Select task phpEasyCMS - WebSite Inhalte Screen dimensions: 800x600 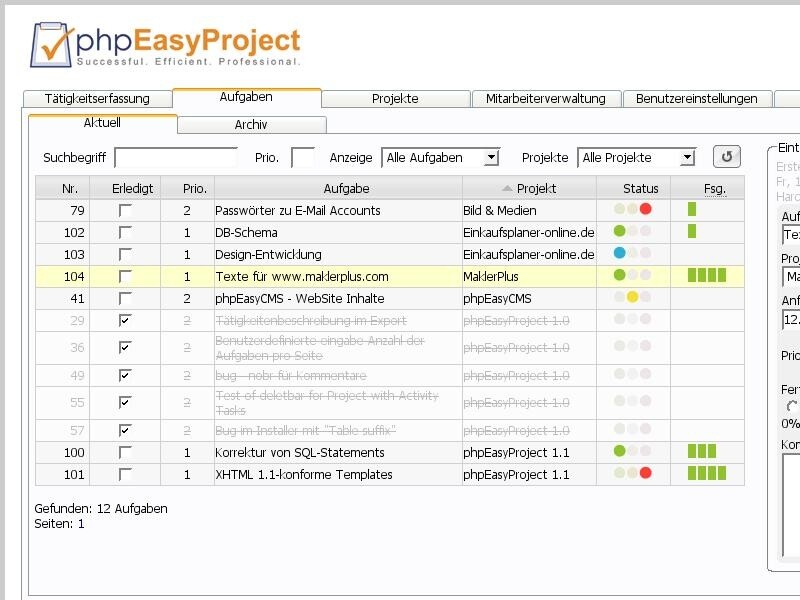300,298
